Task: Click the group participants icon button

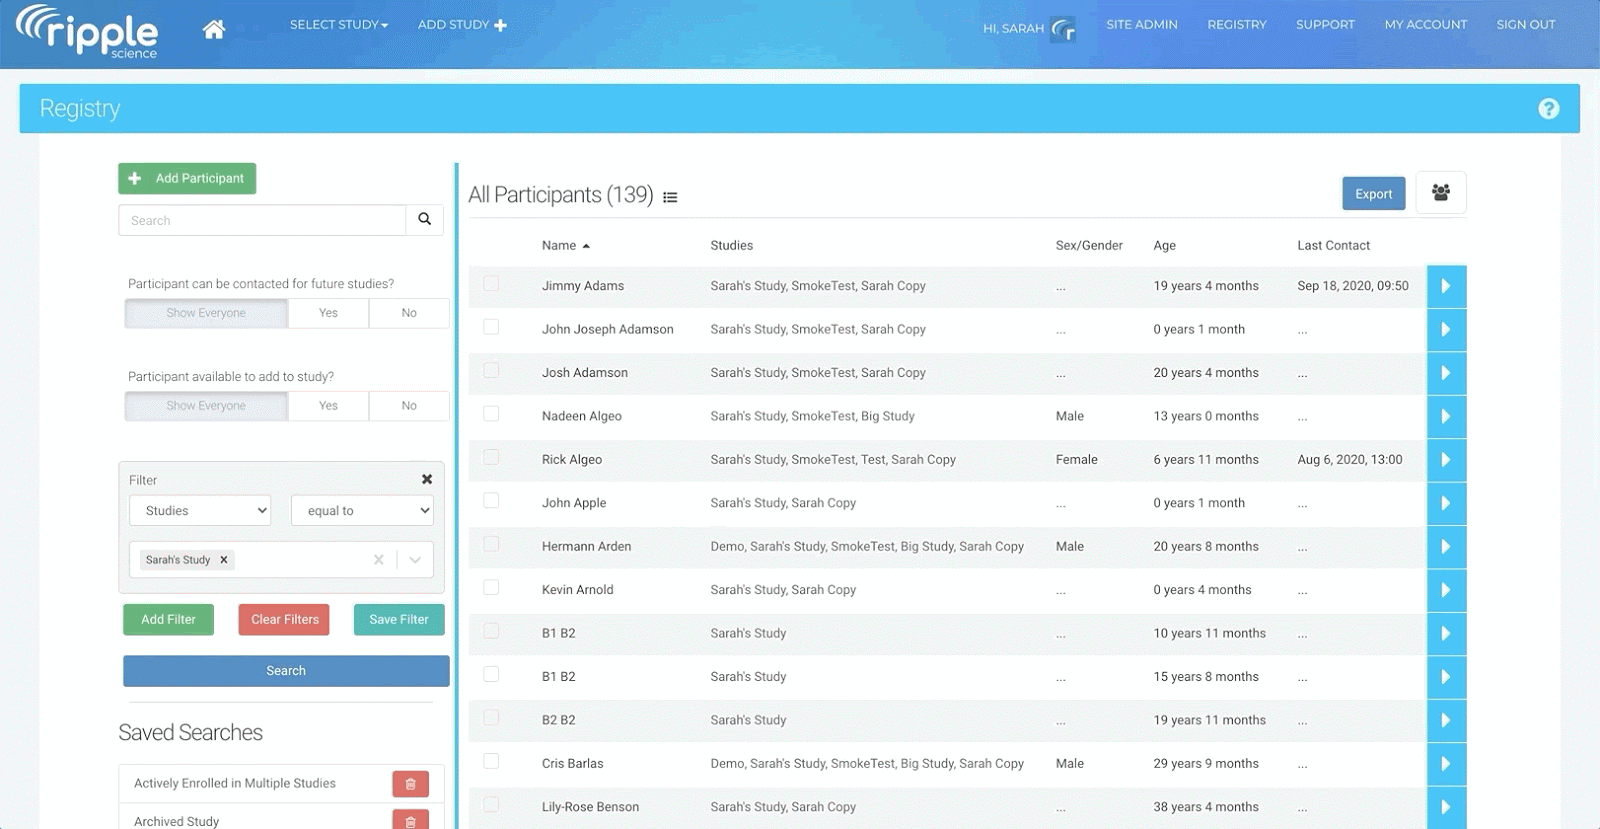Action: point(1440,193)
